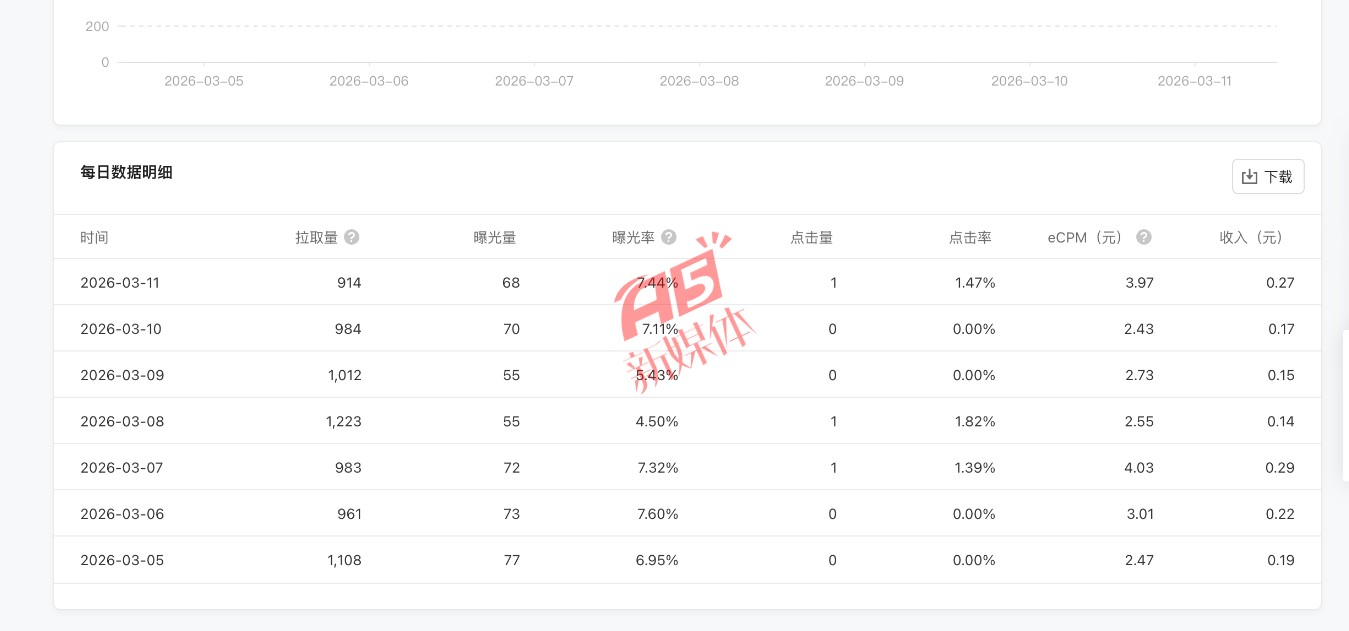The width and height of the screenshot is (1349, 631).
Task: Select the 2026-03-11 date cell in table
Action: point(120,283)
